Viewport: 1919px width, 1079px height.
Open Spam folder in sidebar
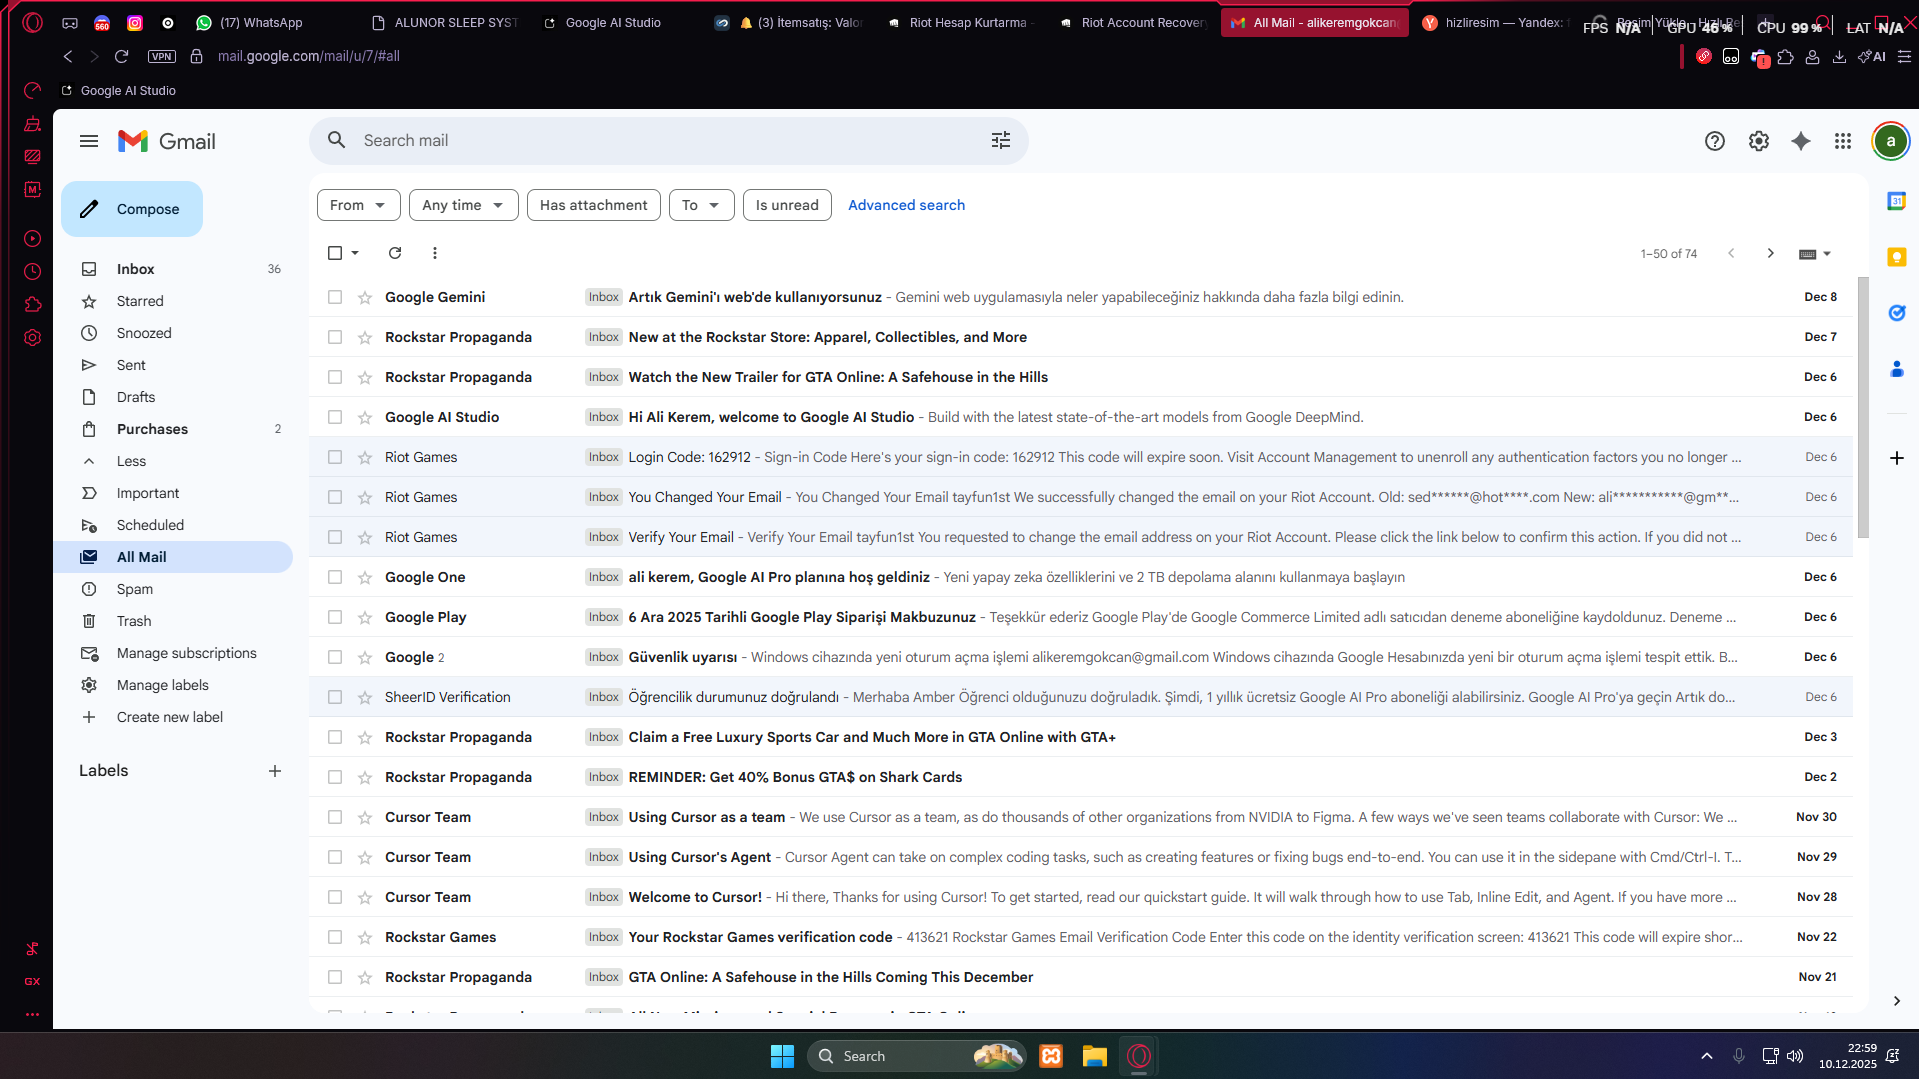172,589
